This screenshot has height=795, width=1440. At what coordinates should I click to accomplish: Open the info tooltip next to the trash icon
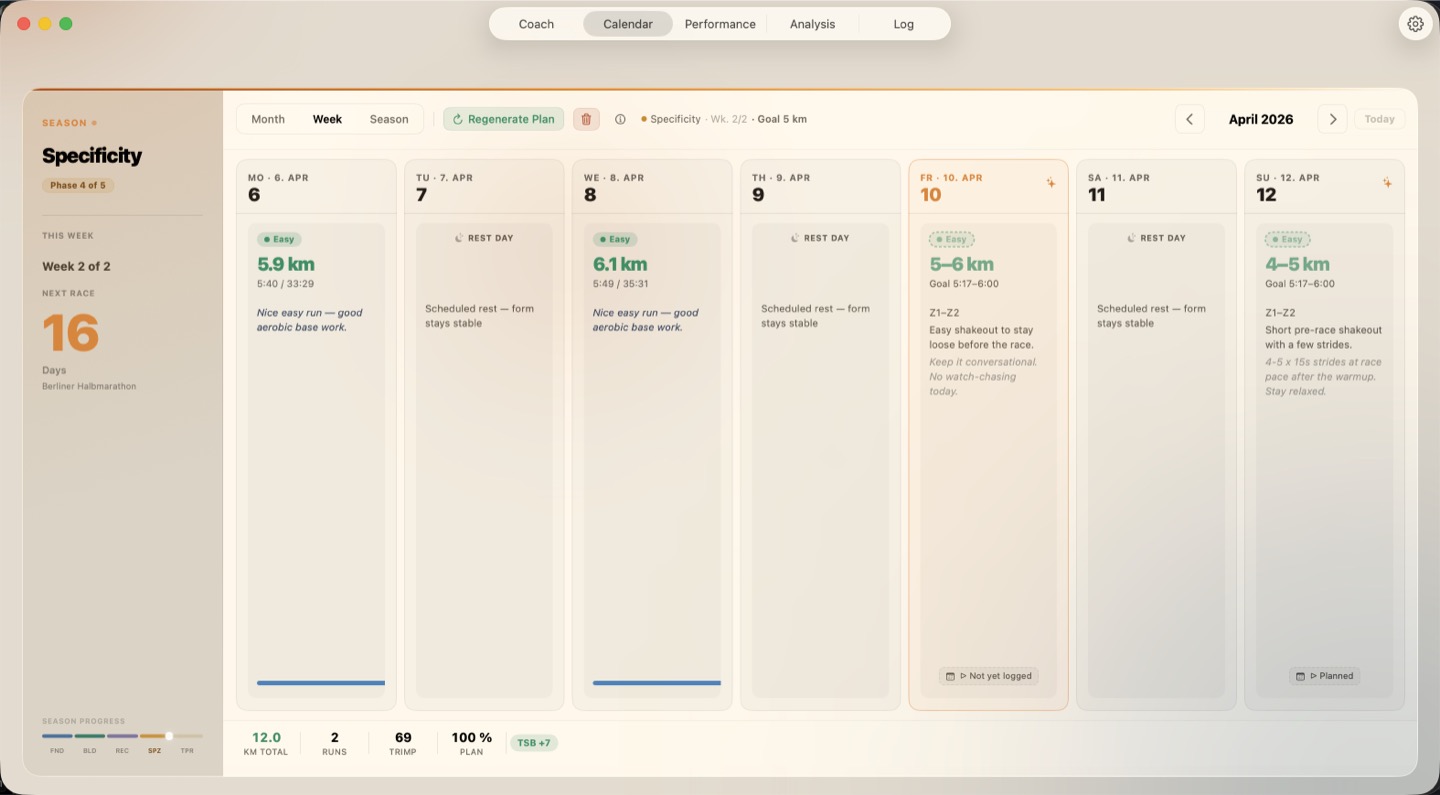(620, 118)
